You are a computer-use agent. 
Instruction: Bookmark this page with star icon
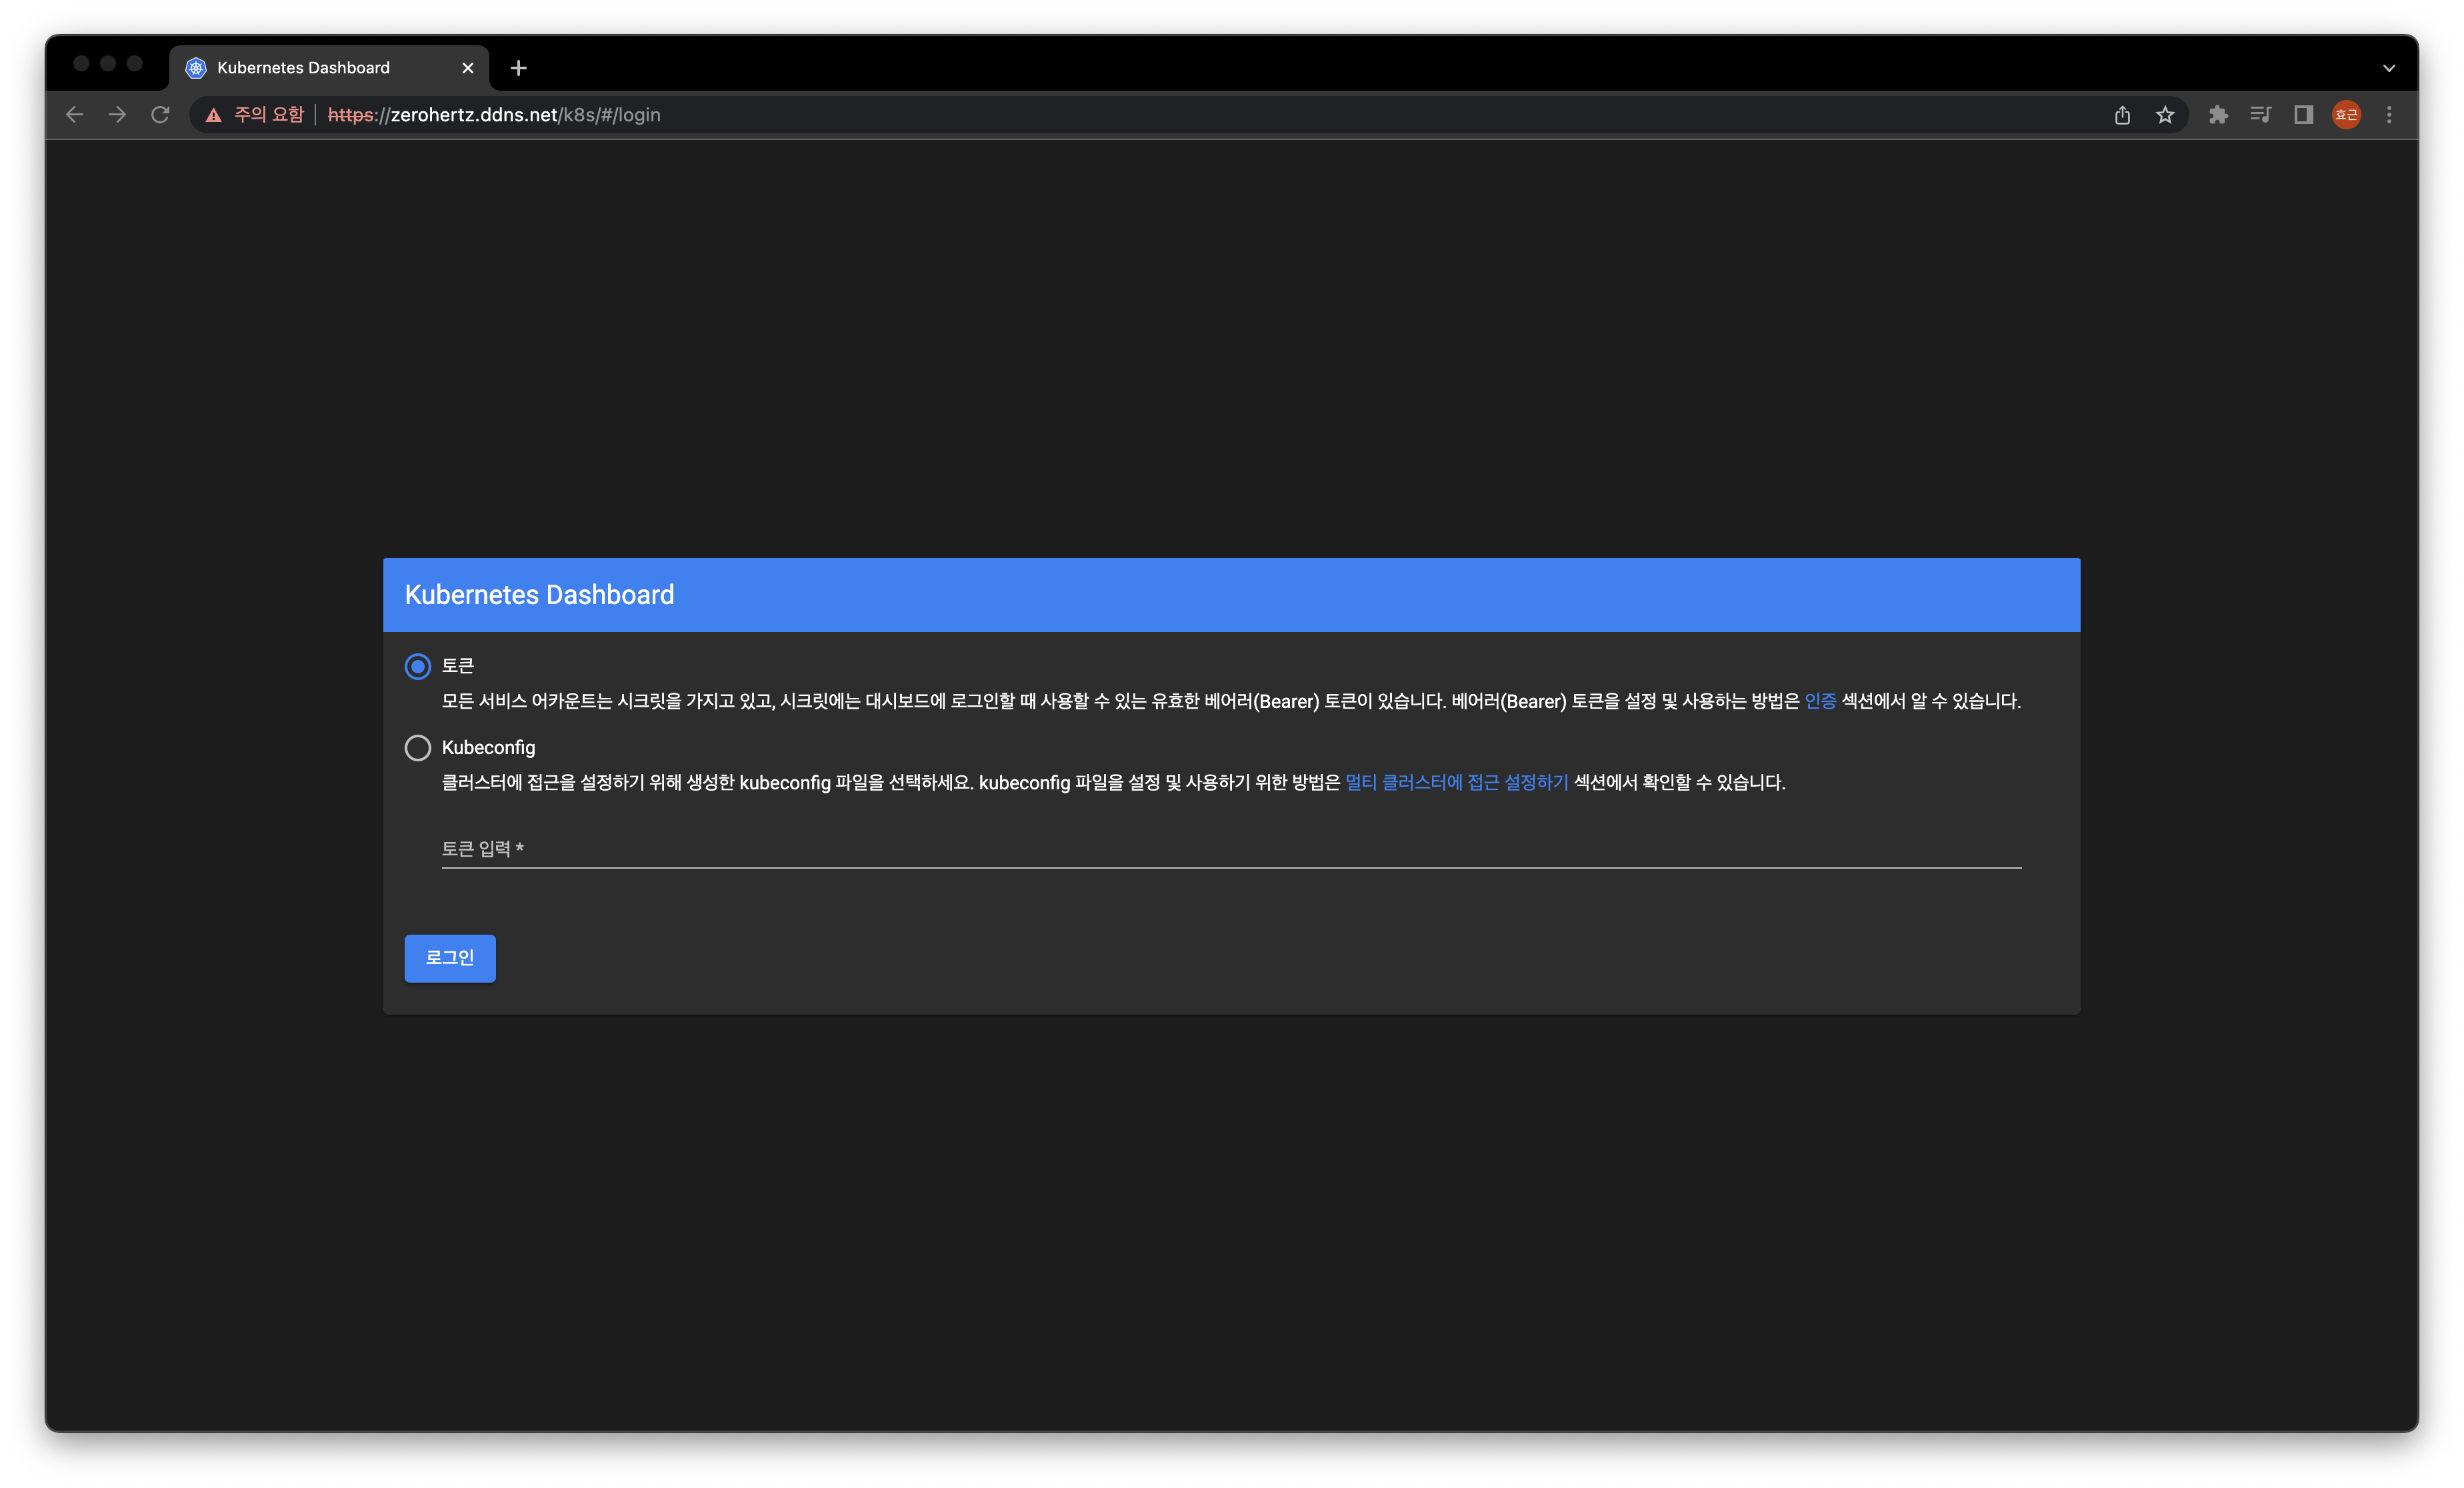pyautogui.click(x=2165, y=115)
